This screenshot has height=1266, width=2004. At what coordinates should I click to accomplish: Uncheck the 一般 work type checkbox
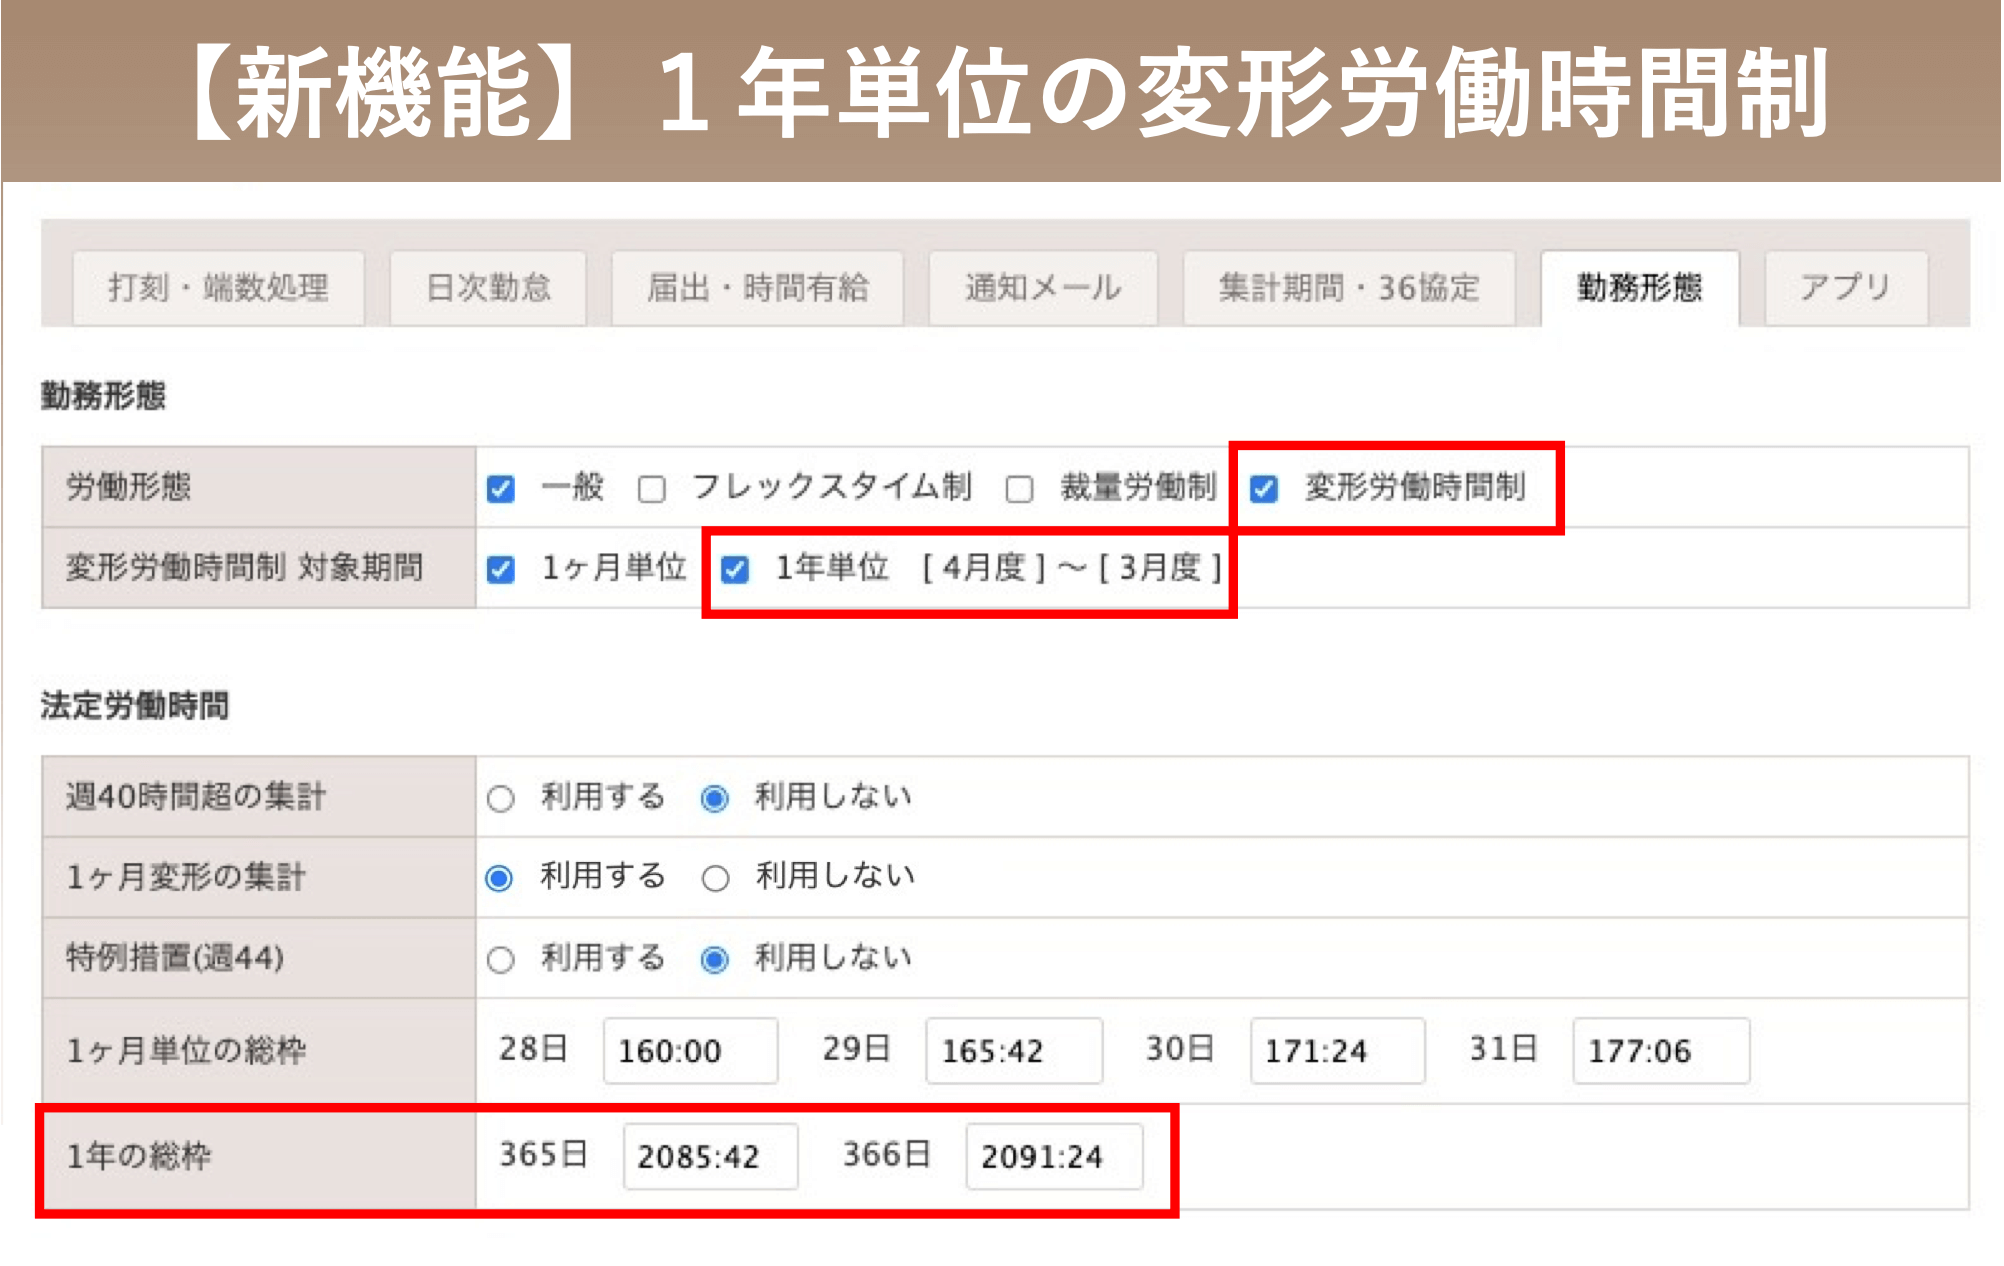[501, 489]
